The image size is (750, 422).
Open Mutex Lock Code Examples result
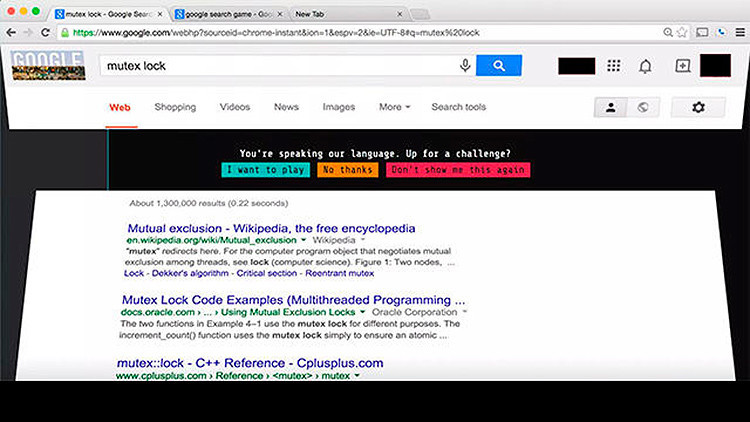[x=293, y=300]
